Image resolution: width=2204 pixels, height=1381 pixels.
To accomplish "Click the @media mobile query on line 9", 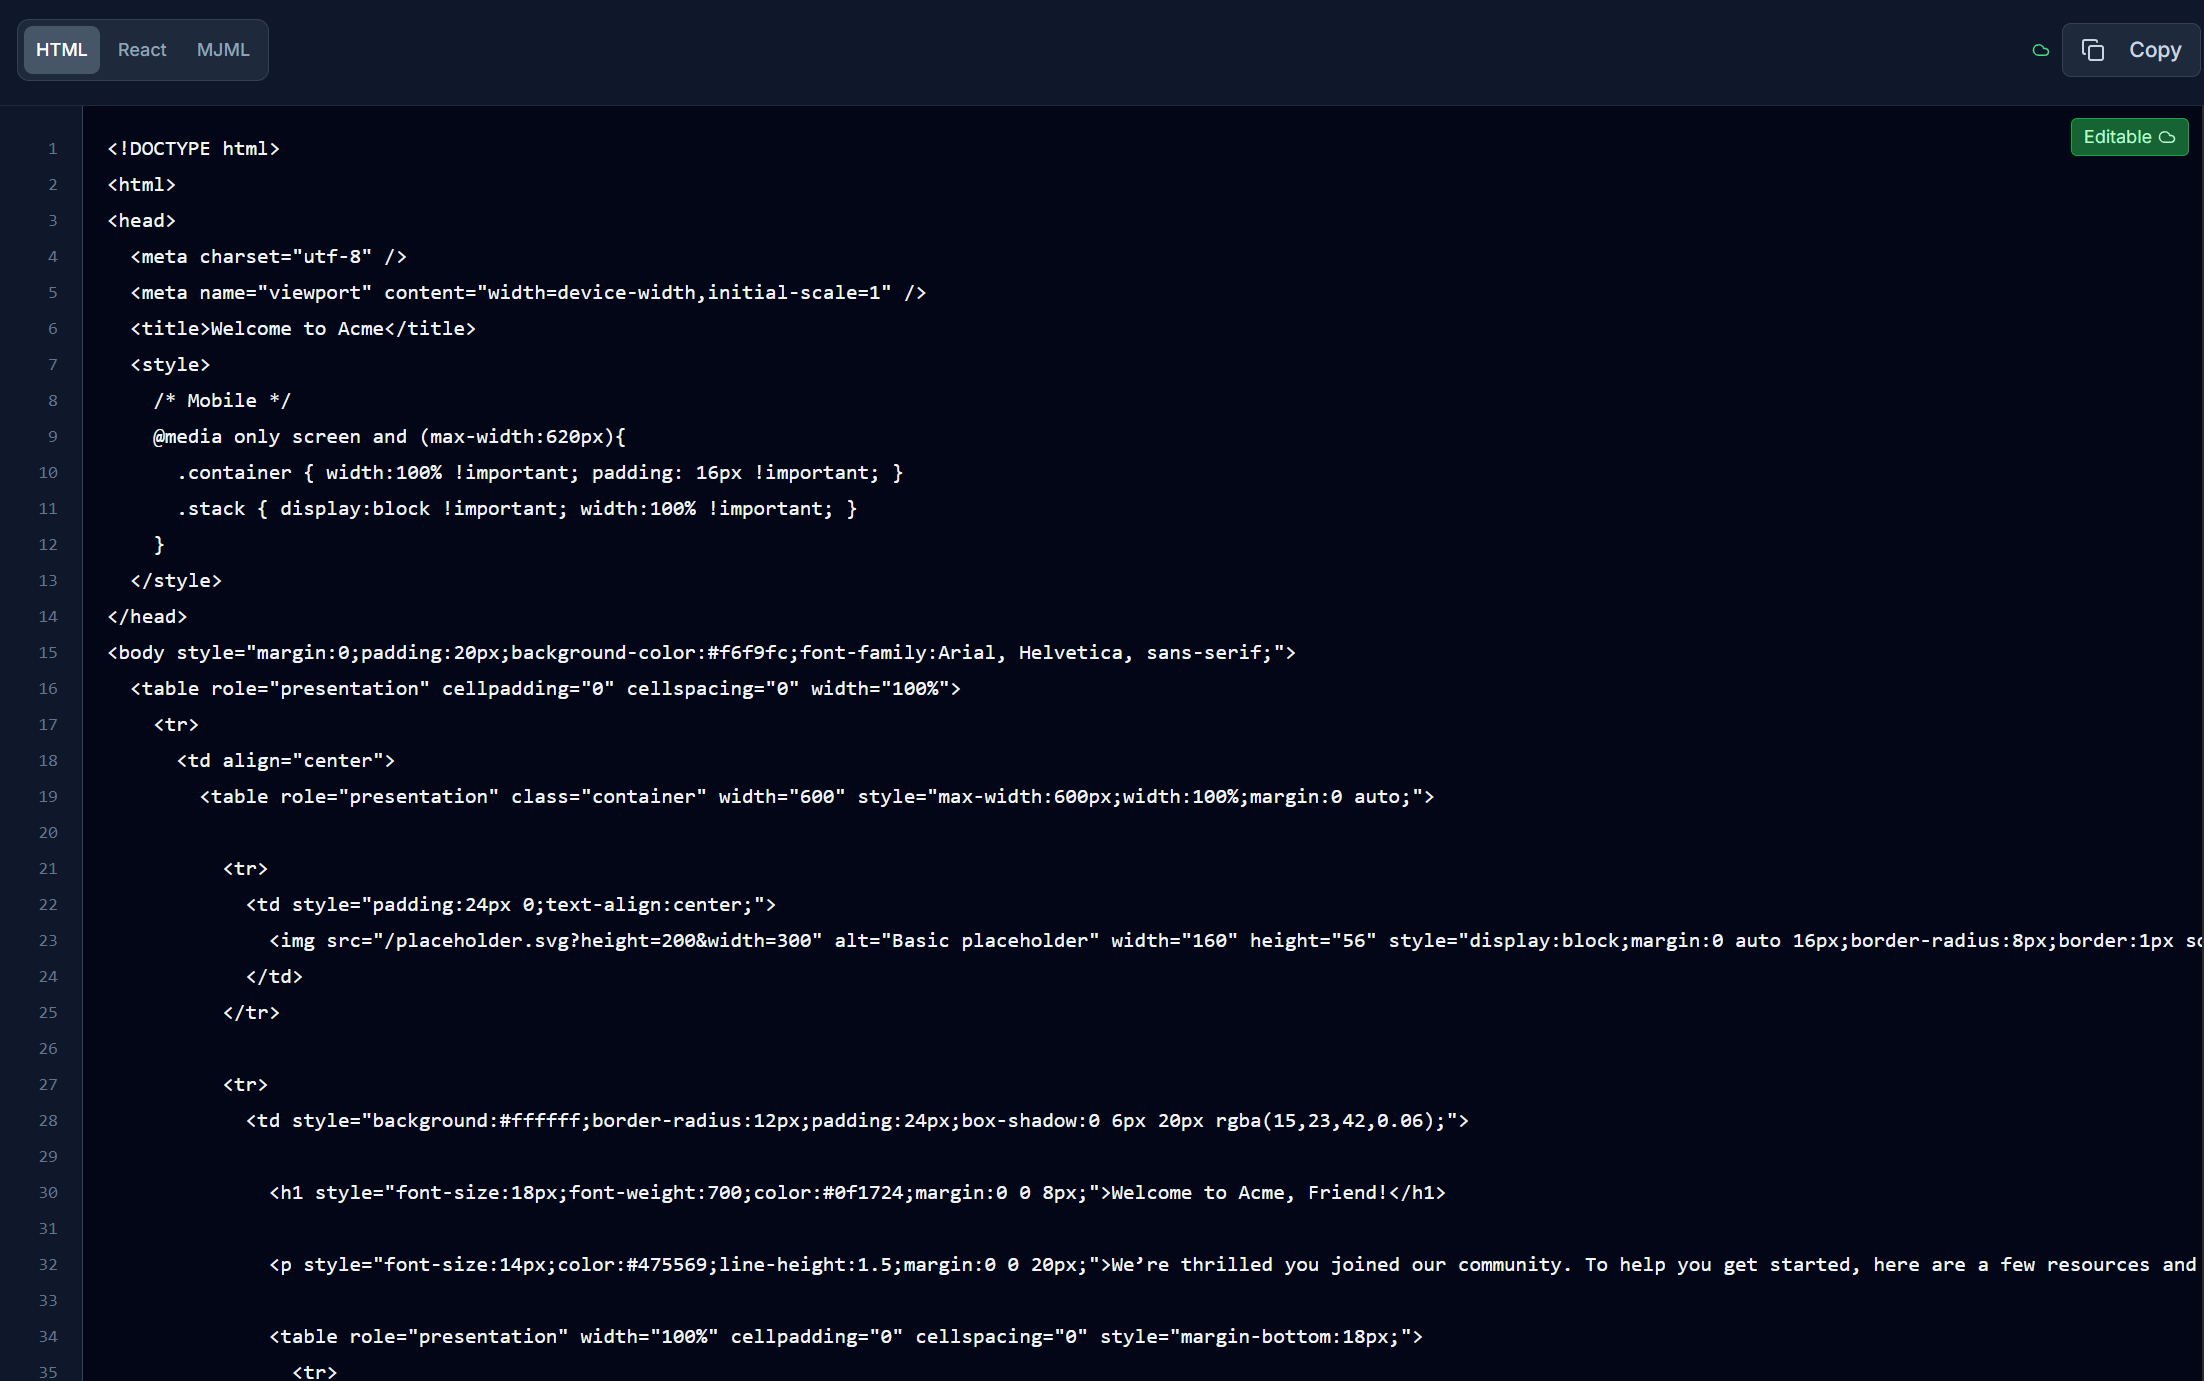I will click(389, 436).
